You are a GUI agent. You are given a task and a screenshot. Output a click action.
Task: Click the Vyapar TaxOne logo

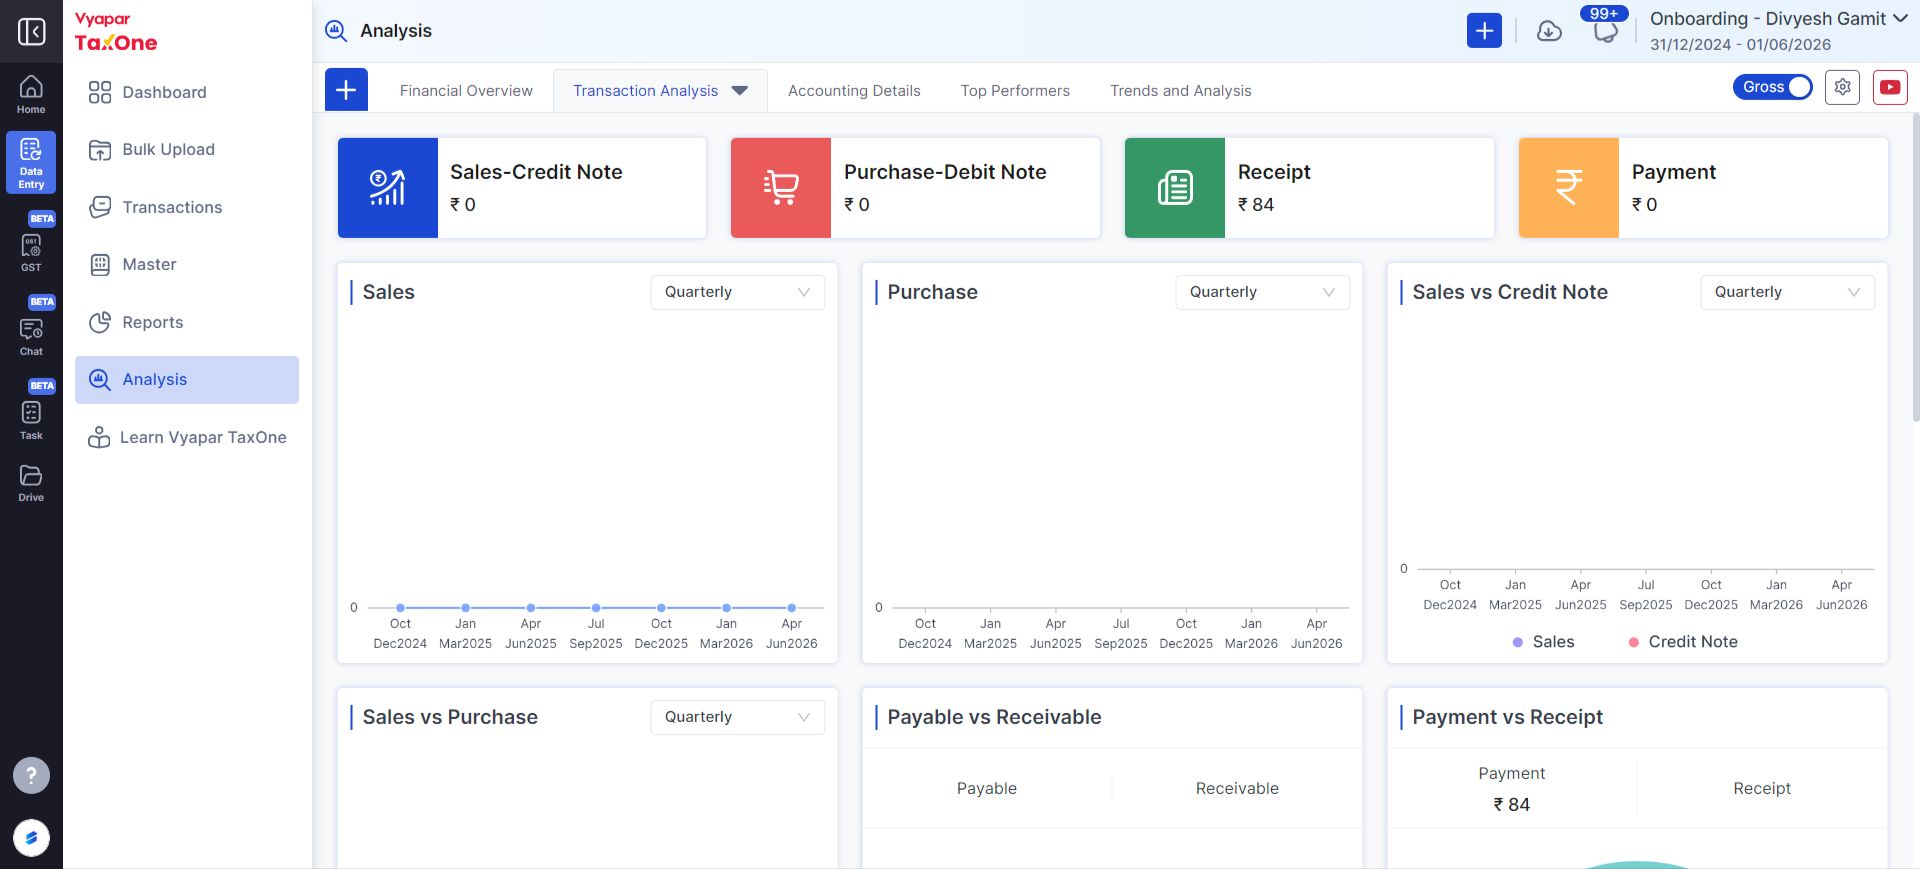pos(116,32)
